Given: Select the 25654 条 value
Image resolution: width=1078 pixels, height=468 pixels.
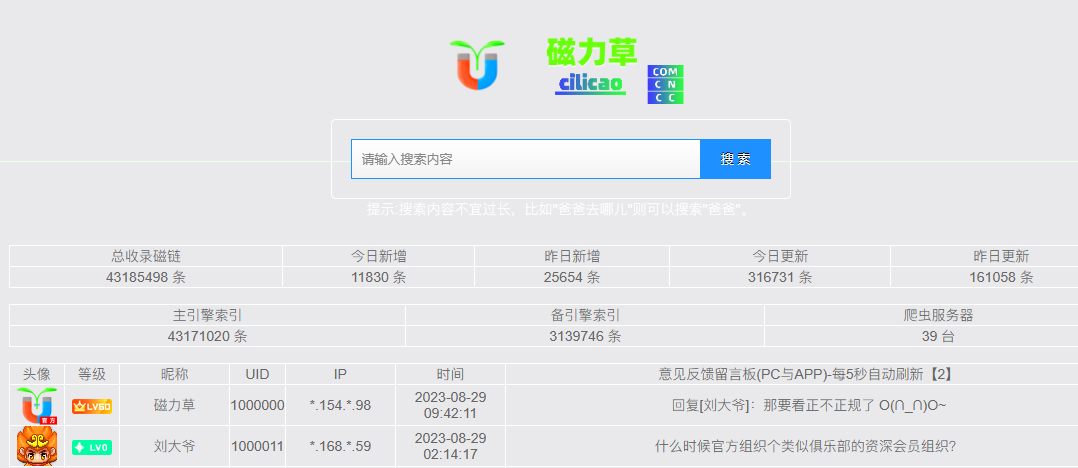Looking at the screenshot, I should click(x=572, y=278).
